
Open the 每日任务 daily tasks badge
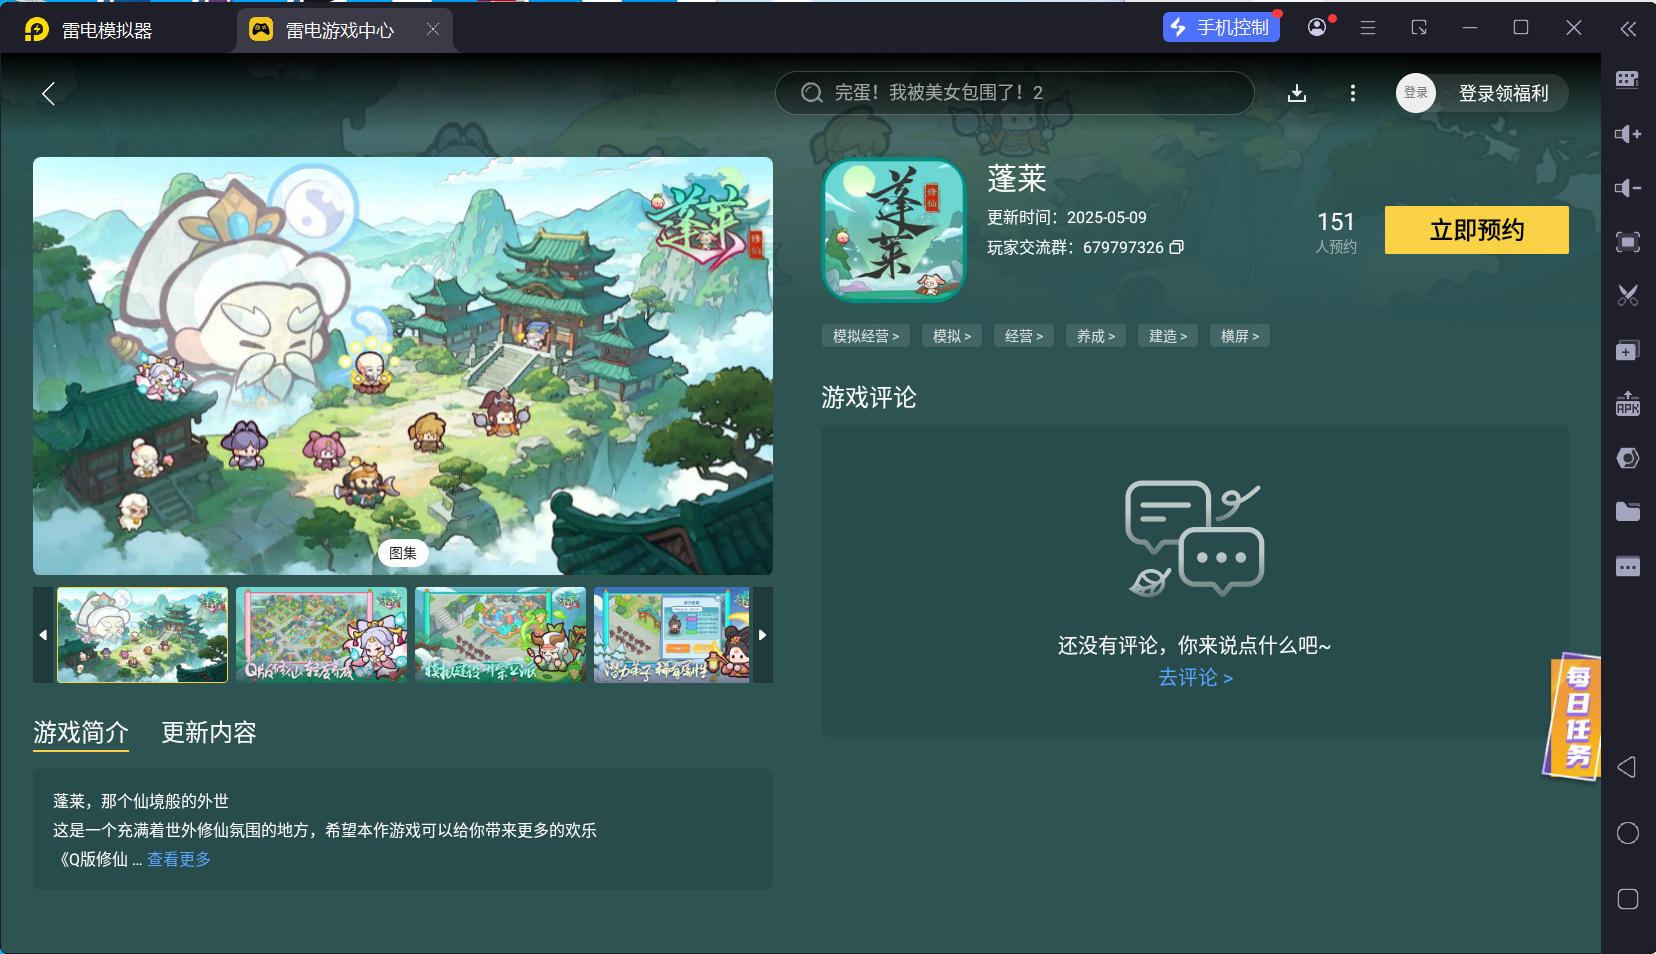1574,716
